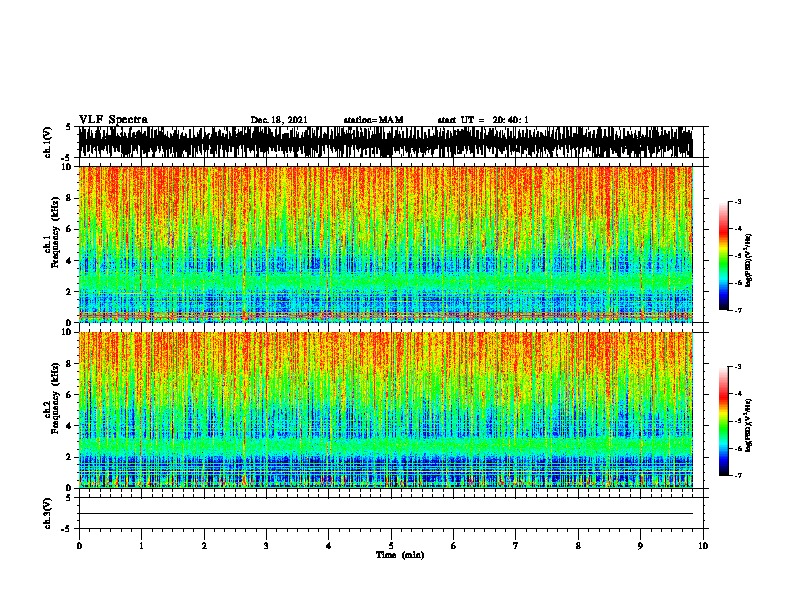Click the ch.2 frequency tick label "2"
Screen dimensions: 792x612
tap(70, 457)
